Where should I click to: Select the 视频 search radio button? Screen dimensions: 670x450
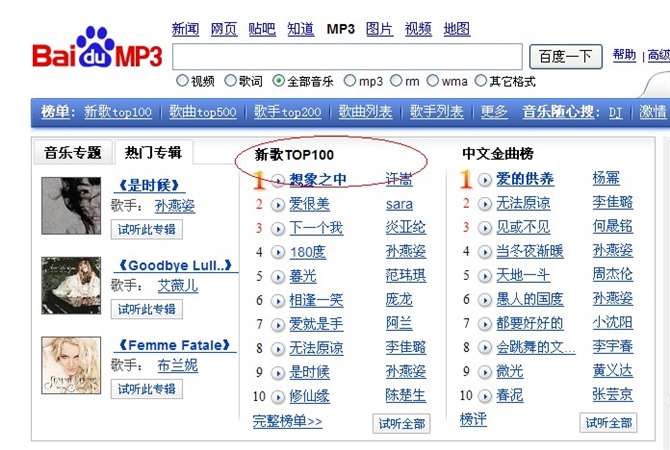[182, 80]
